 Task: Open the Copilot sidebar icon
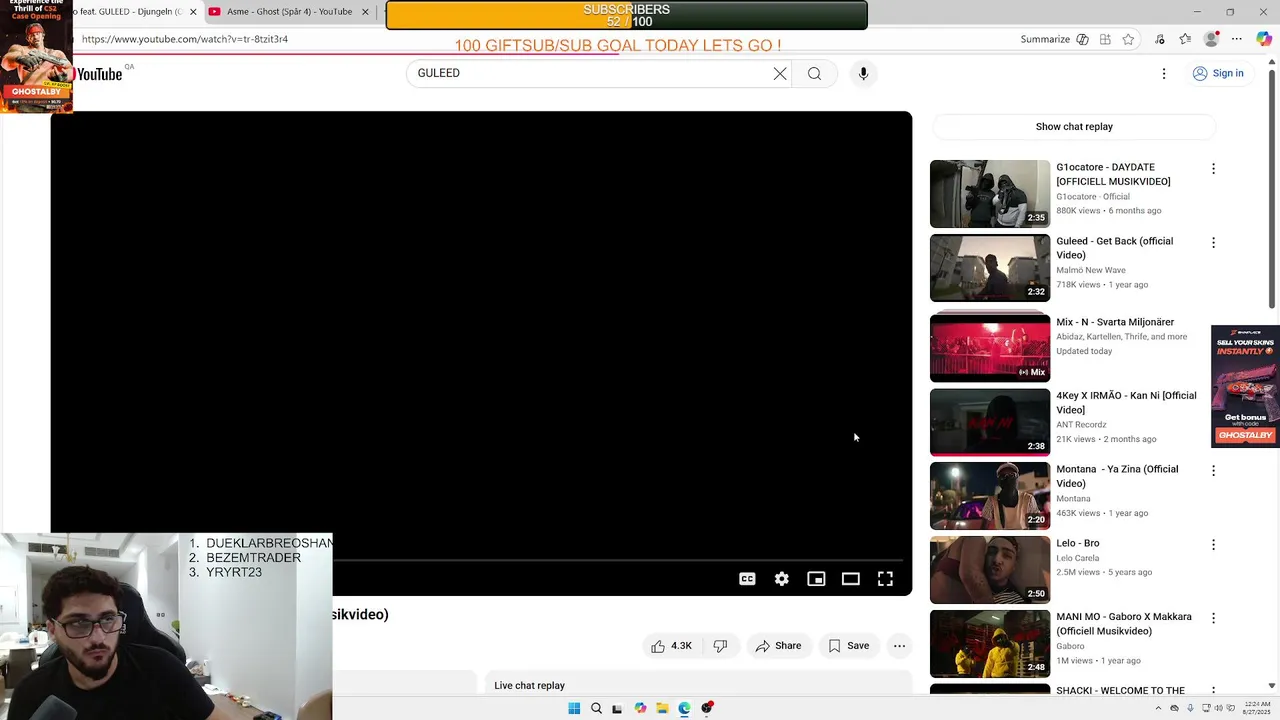pos(1265,39)
